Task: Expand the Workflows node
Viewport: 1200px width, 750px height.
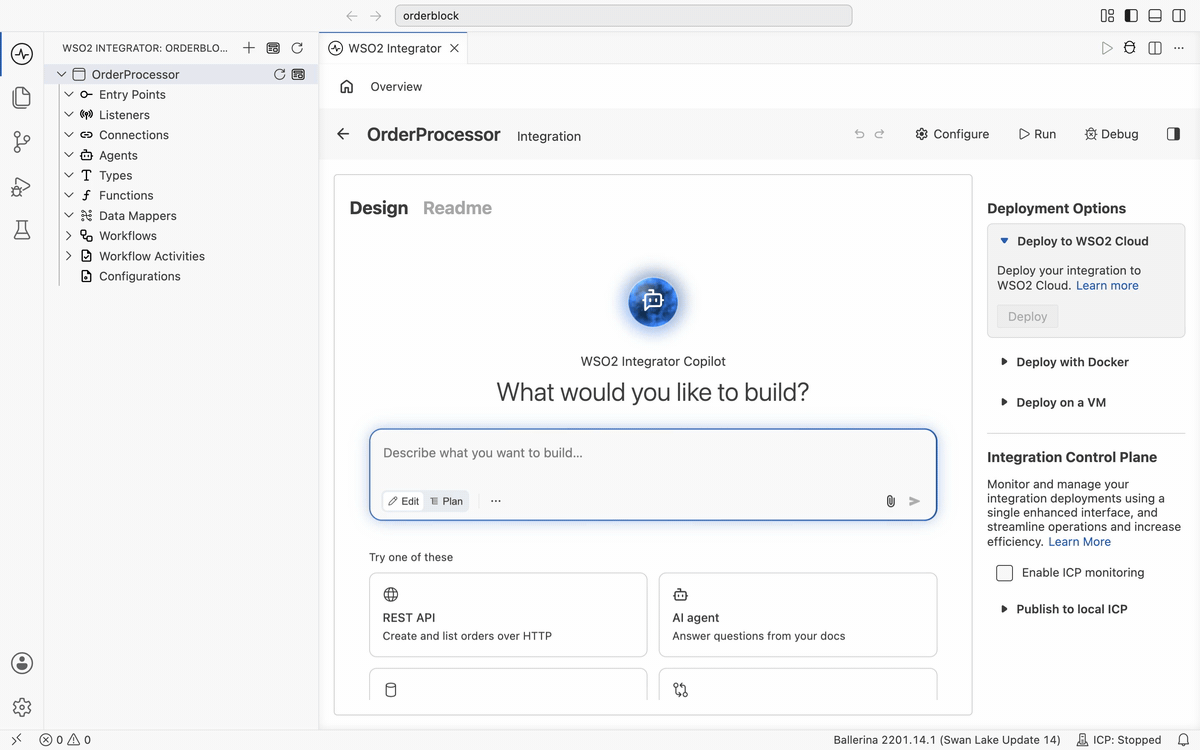Action: tap(69, 236)
